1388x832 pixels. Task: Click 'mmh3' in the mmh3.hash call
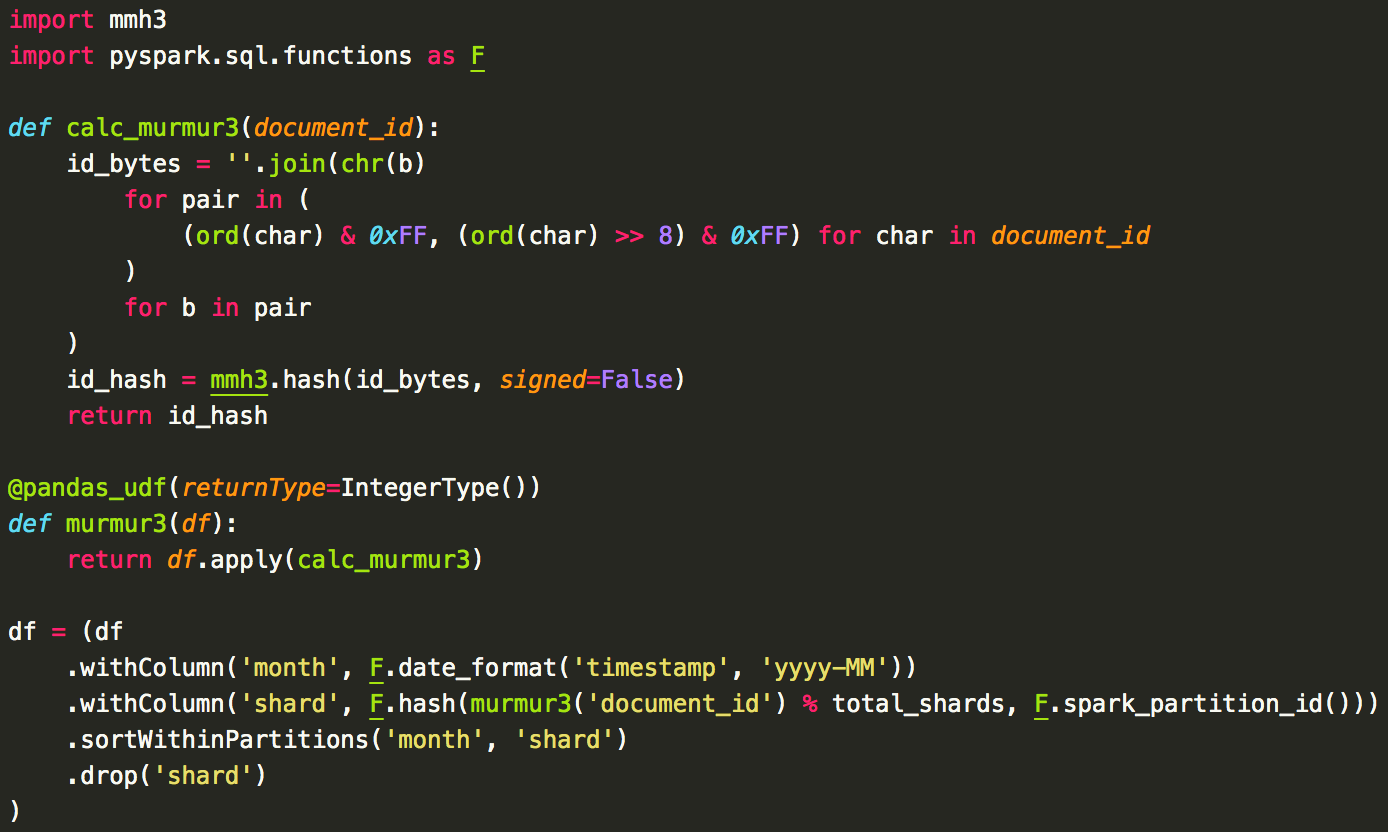[x=239, y=380]
